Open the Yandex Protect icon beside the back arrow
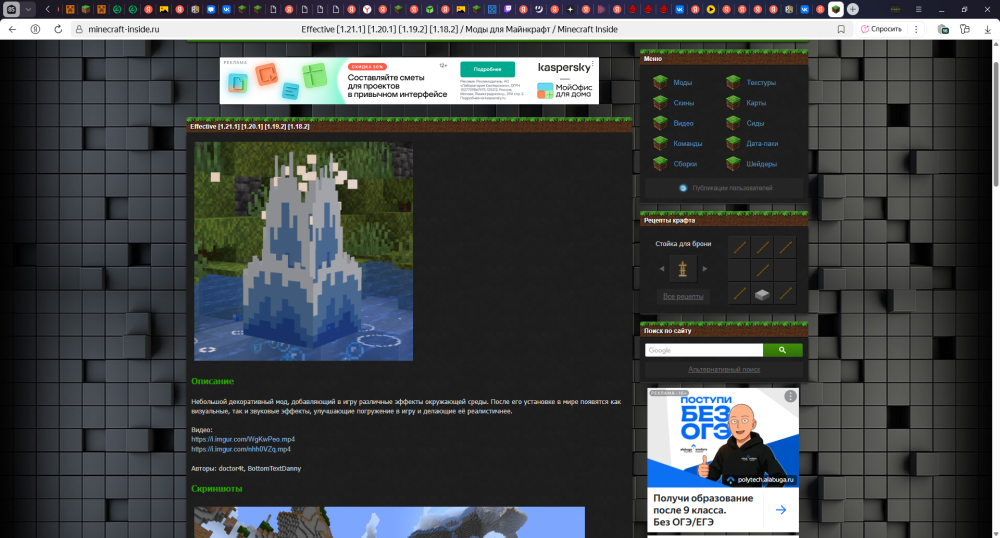Screen dimensions: 1000x538 [x=35, y=29]
